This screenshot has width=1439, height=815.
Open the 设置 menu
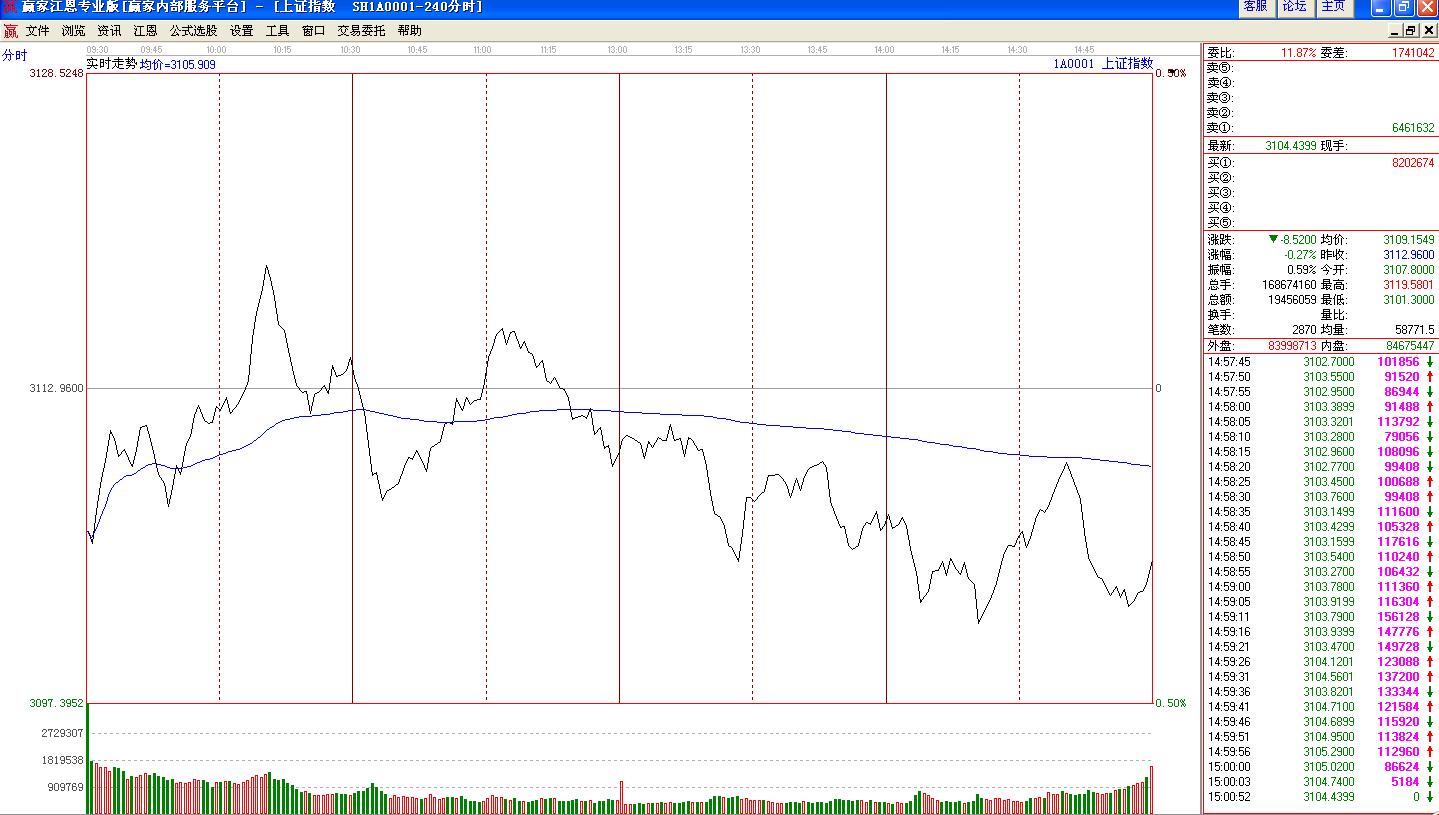click(x=241, y=31)
